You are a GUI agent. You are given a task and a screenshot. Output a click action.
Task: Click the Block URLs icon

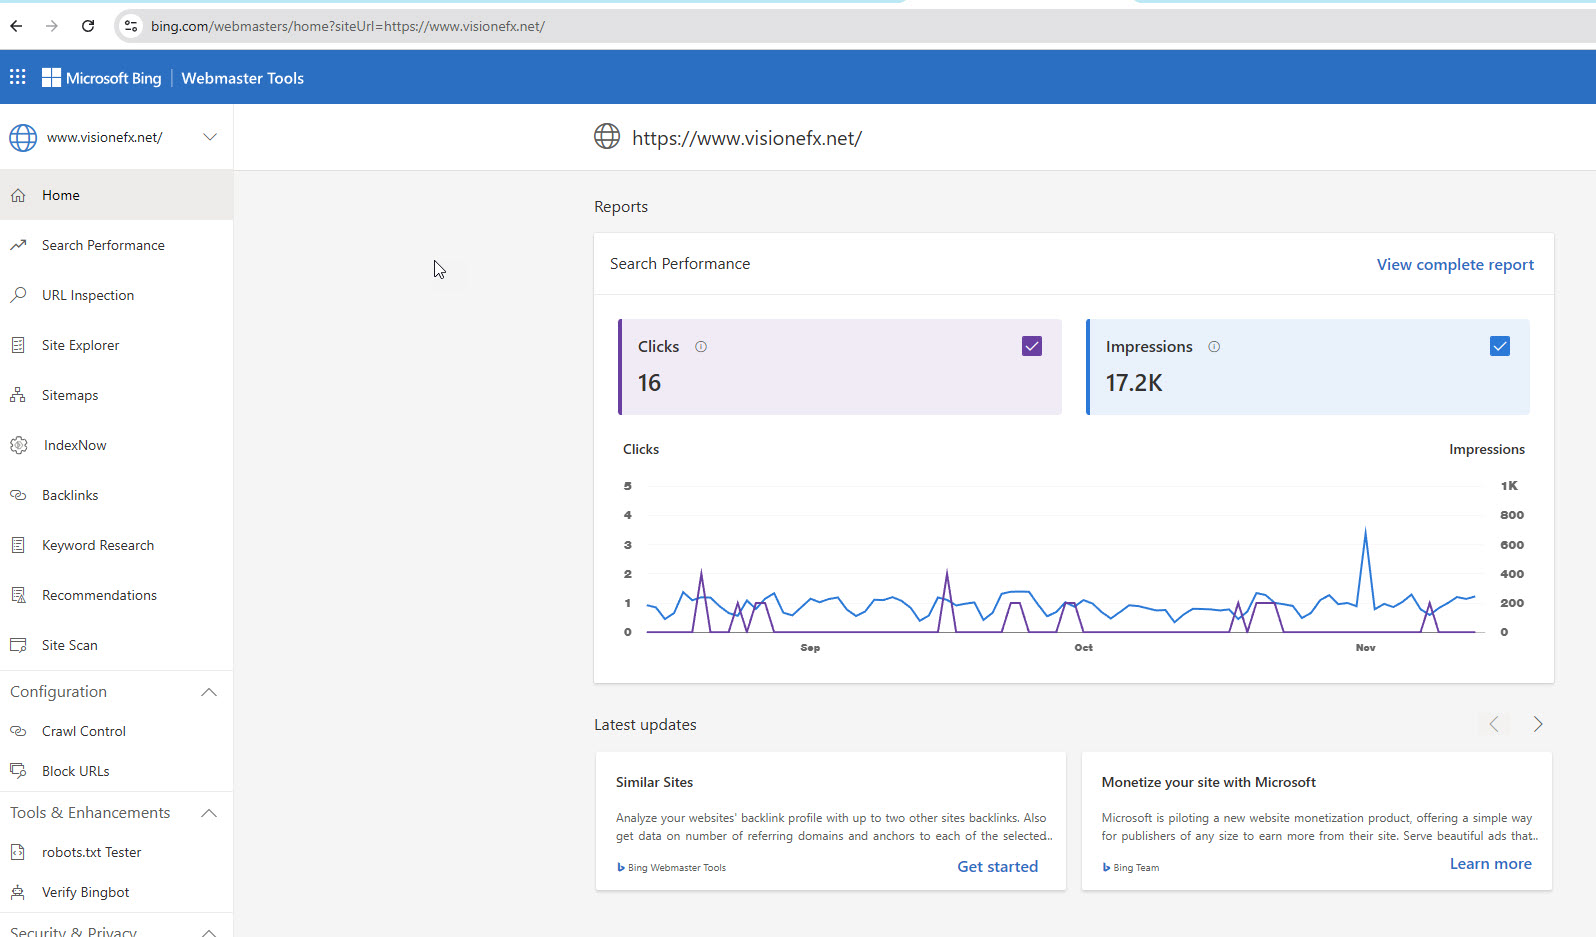point(18,771)
